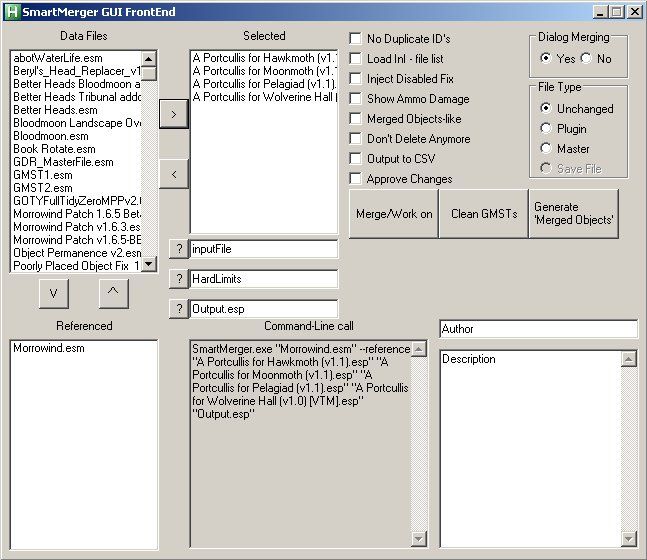
Task: Select Poorly Placed Object Fix entry
Action: pyautogui.click(x=77, y=266)
